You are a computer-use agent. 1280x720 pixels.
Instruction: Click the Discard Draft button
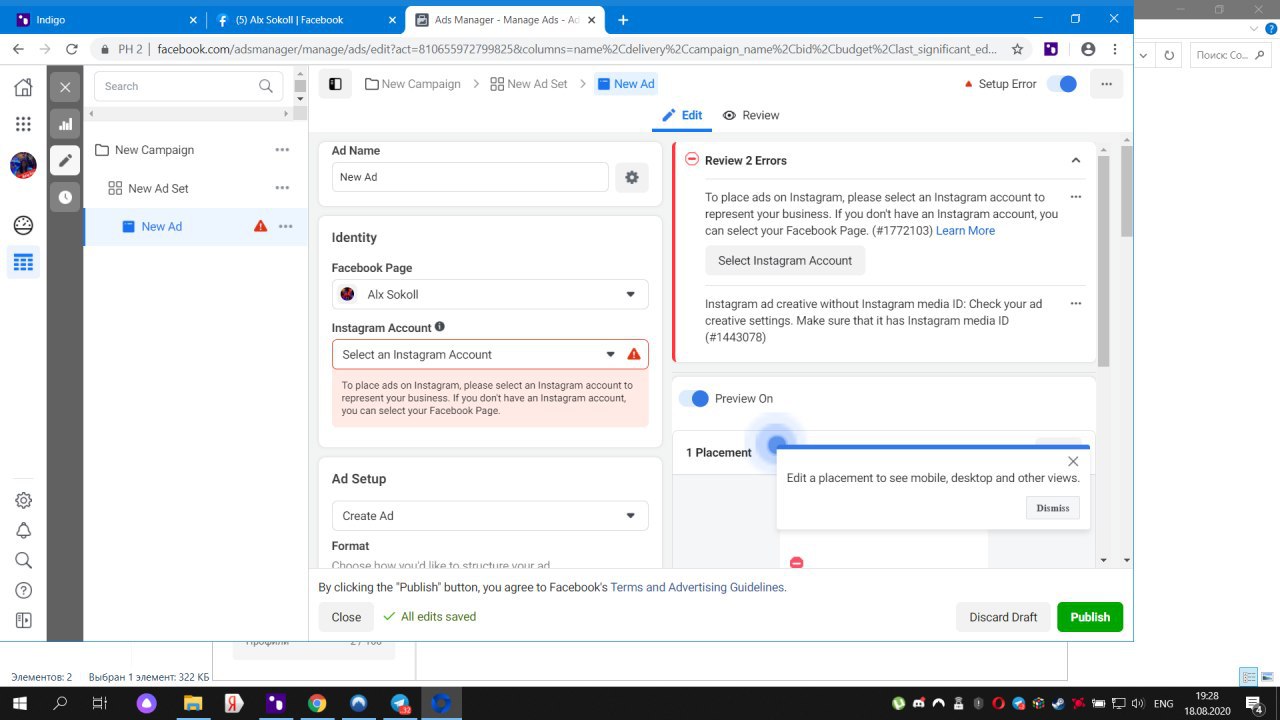coord(1003,617)
